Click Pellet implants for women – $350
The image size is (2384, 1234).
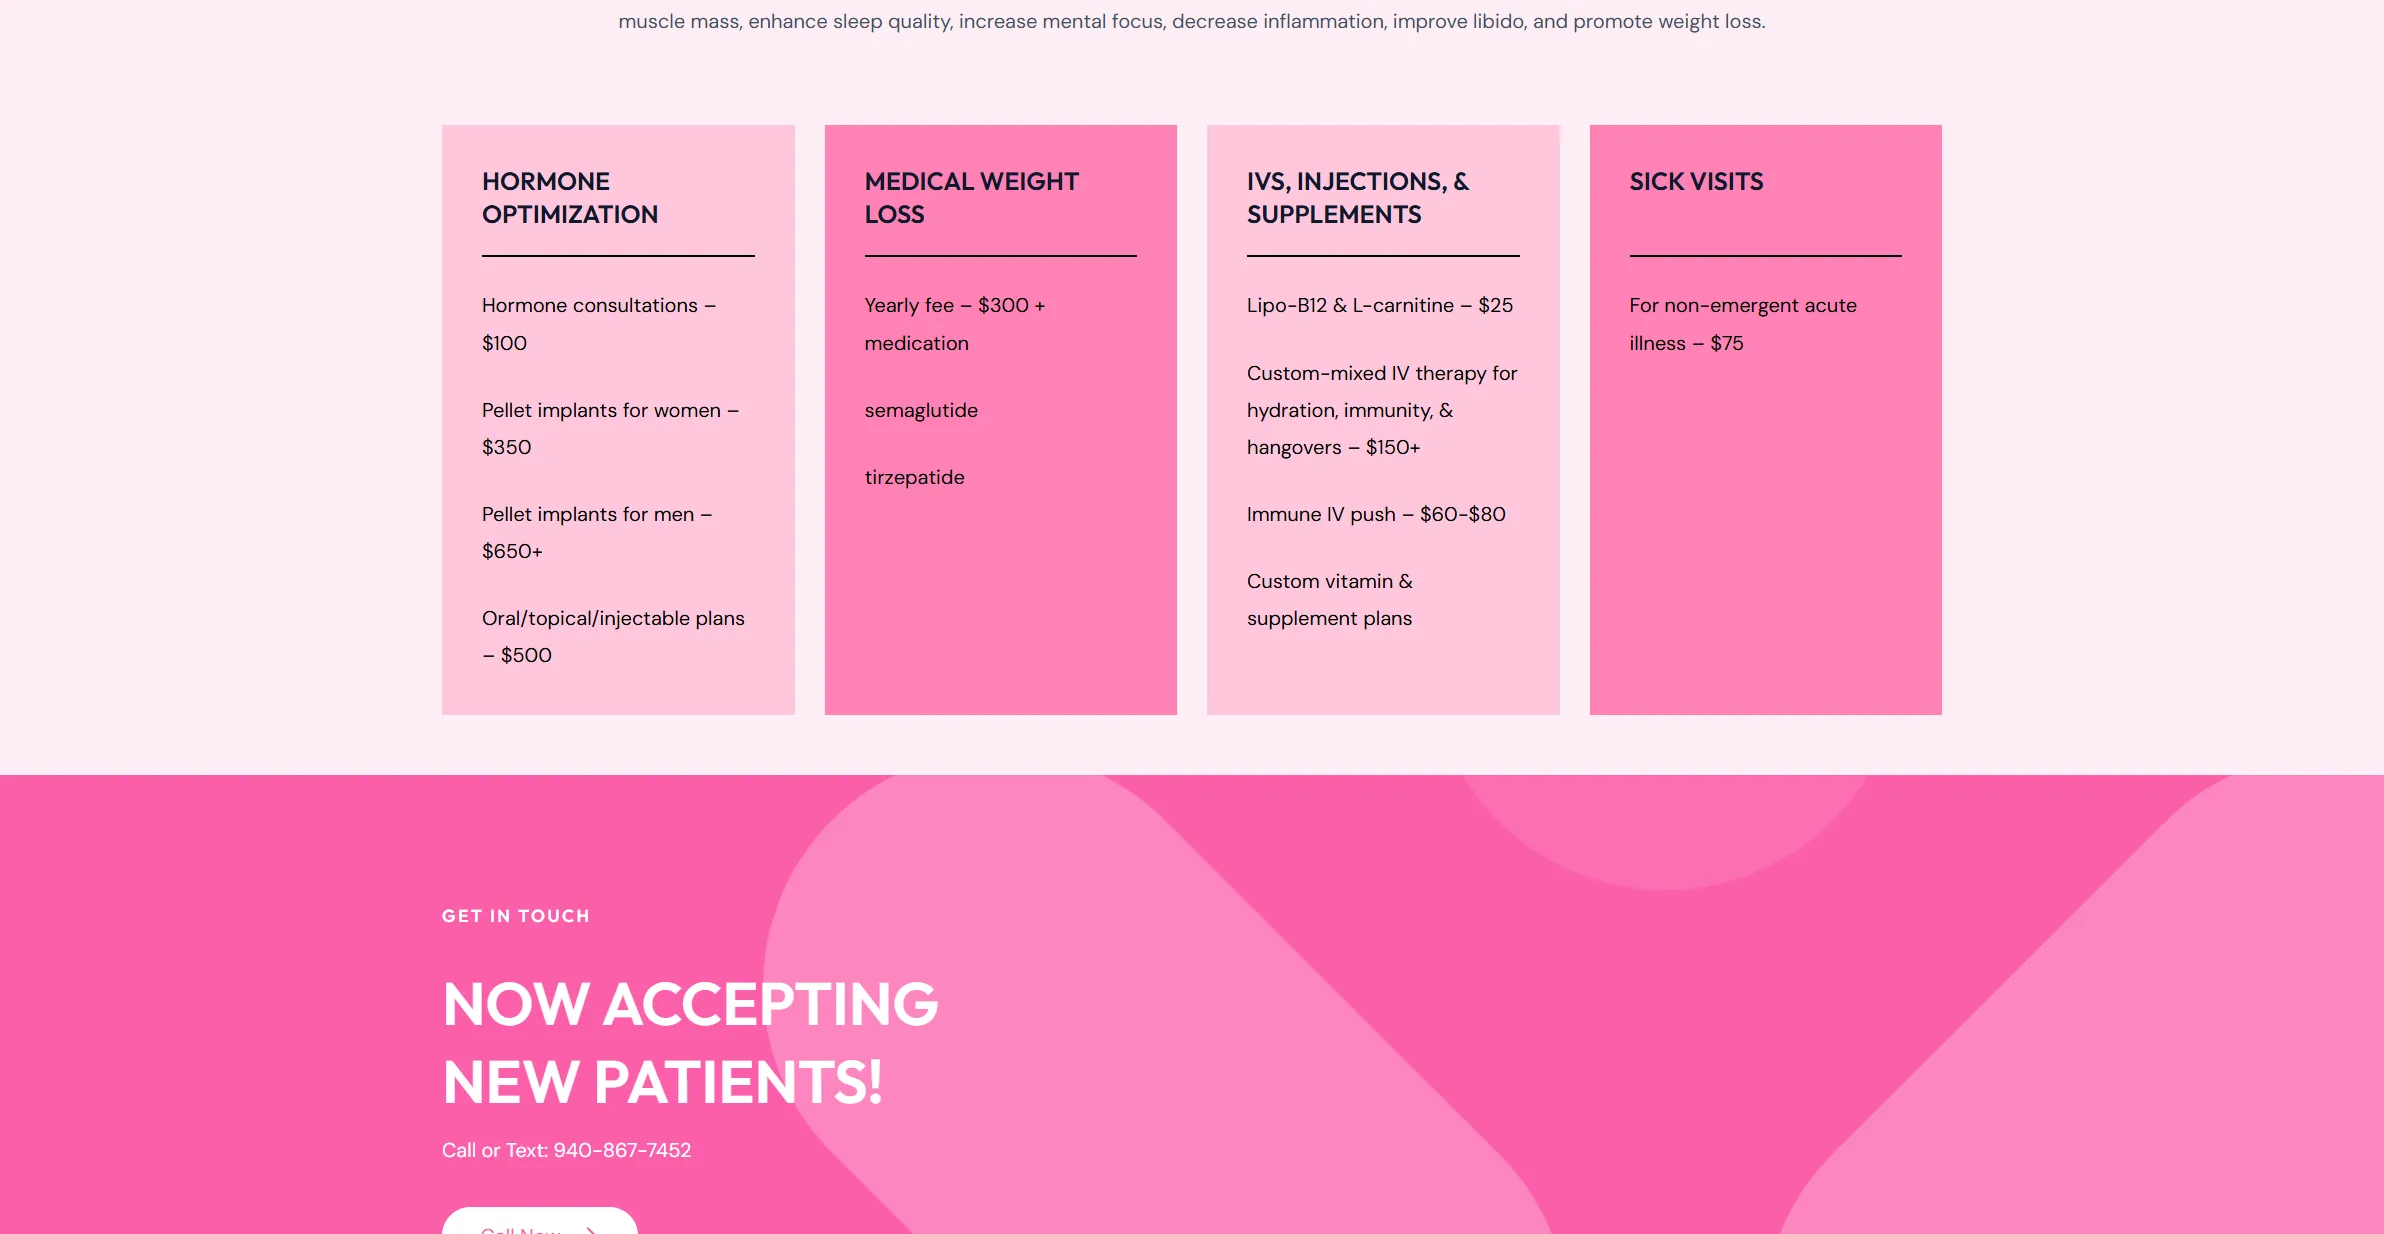[610, 428]
